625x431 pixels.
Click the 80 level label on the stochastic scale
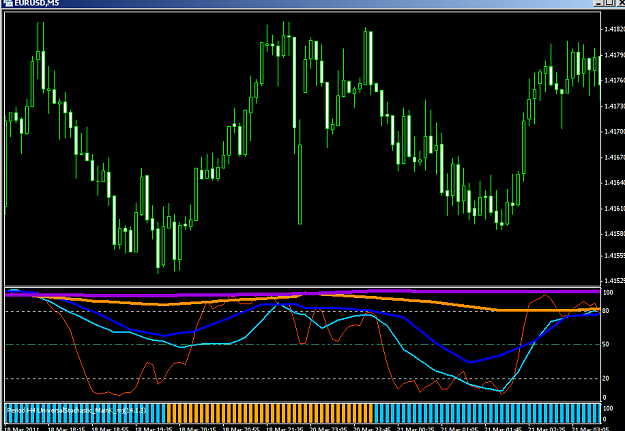(605, 311)
